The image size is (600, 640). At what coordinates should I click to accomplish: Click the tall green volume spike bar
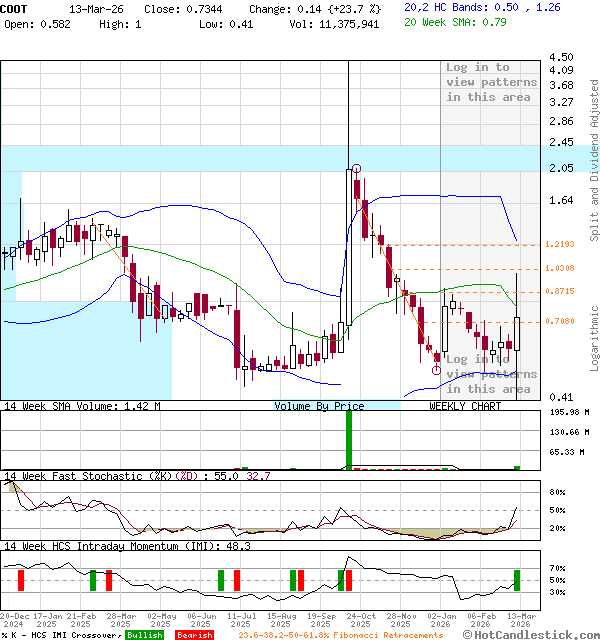[x=349, y=439]
